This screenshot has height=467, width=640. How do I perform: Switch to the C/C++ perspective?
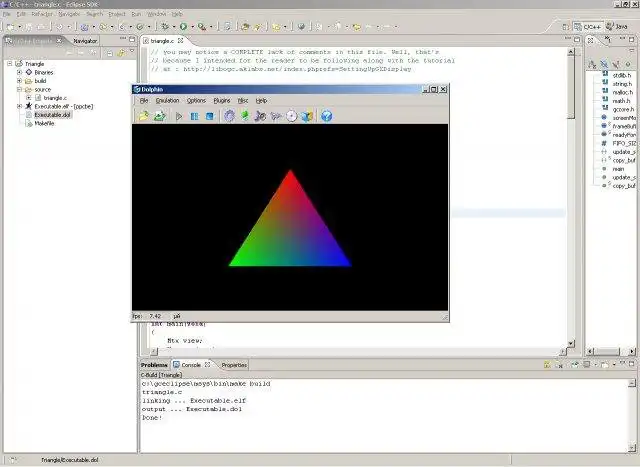point(588,27)
